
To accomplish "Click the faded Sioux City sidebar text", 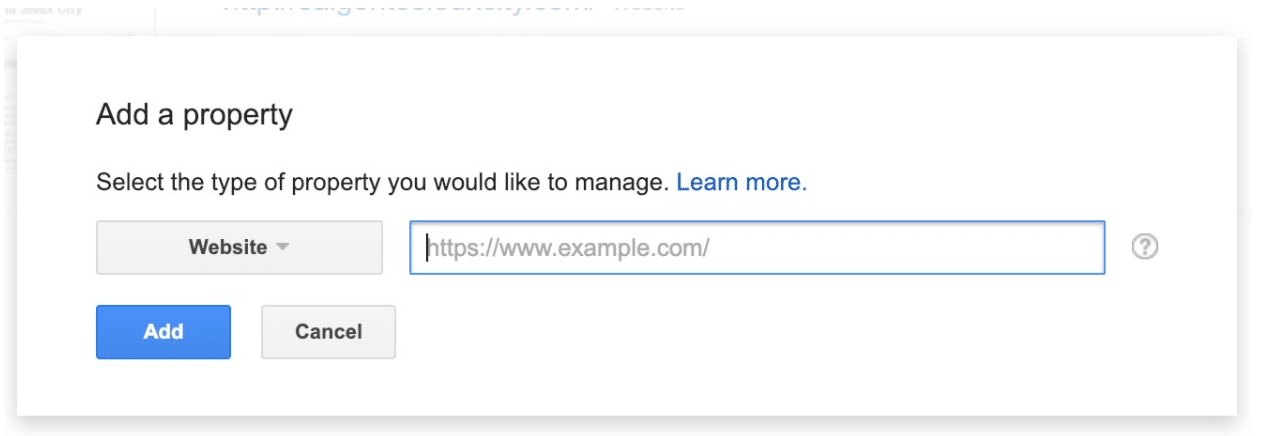I will tap(45, 10).
